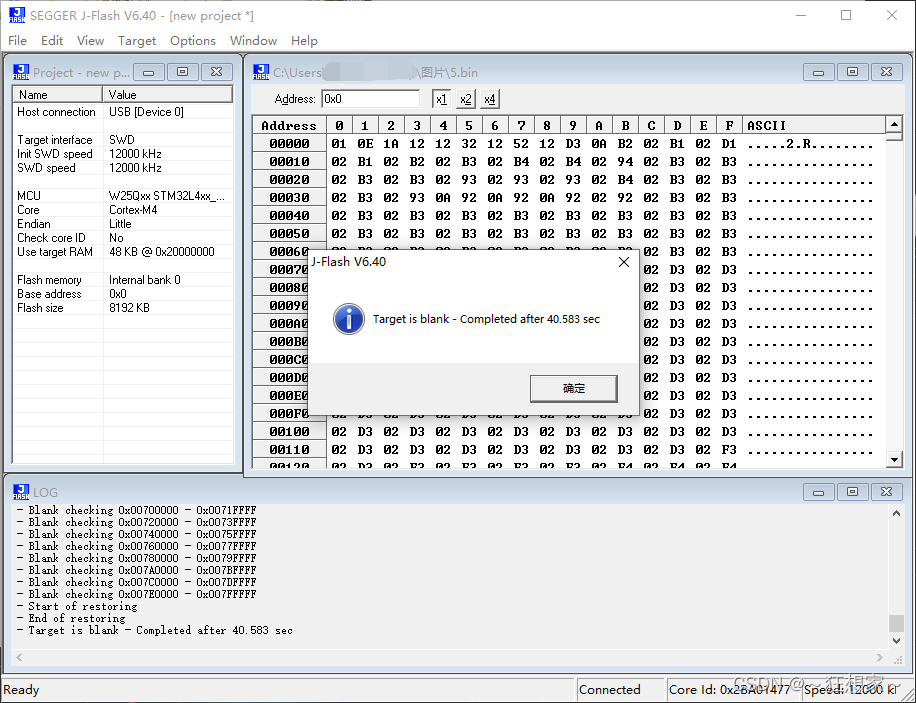
Task: Click the J-Flash icon in LOG panel title
Action: pos(21,492)
